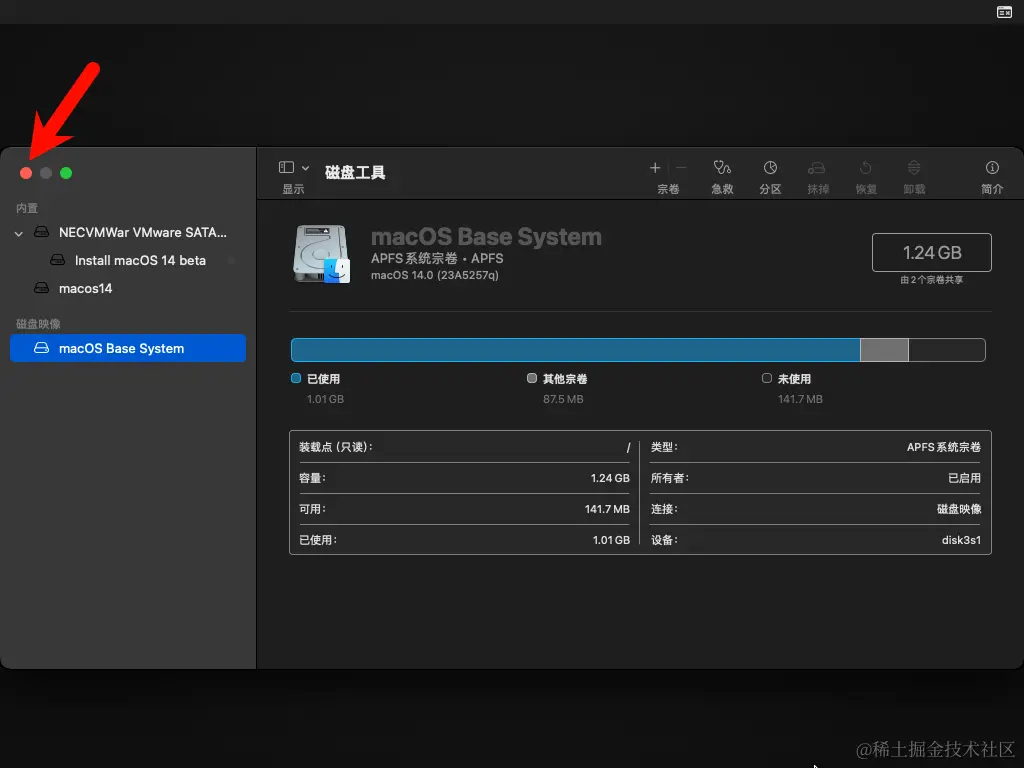Click the 已使用 1.01 GB table row
The image size is (1024, 768).
point(464,540)
